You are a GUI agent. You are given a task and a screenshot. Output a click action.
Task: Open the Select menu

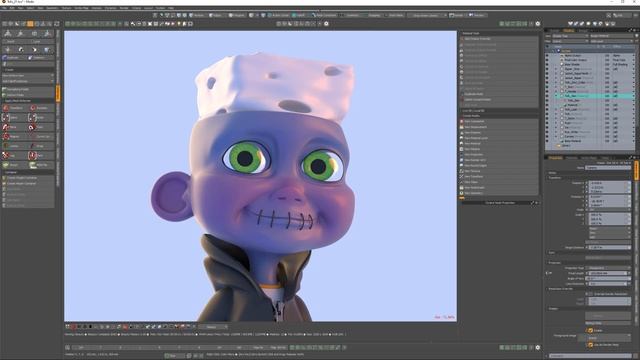pos(31,8)
